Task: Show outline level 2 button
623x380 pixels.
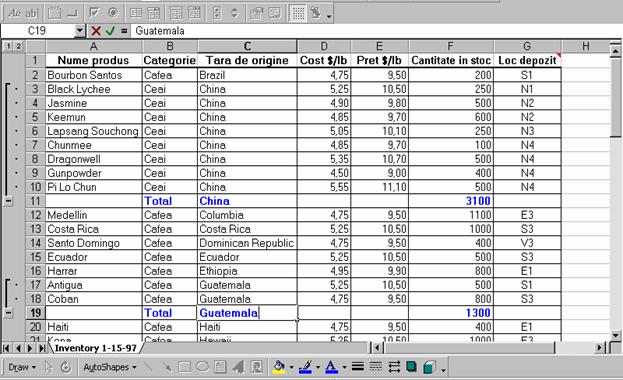Action: pyautogui.click(x=18, y=47)
